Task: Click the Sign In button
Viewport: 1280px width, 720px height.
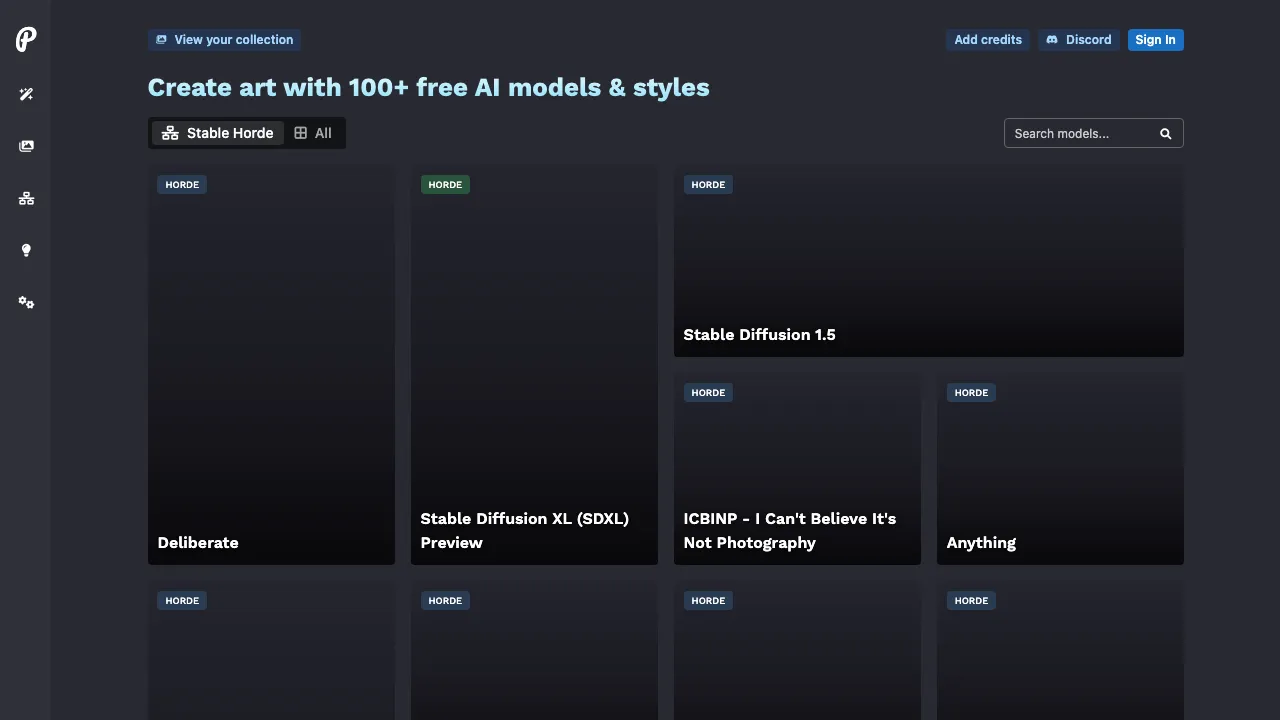Action: [1156, 40]
